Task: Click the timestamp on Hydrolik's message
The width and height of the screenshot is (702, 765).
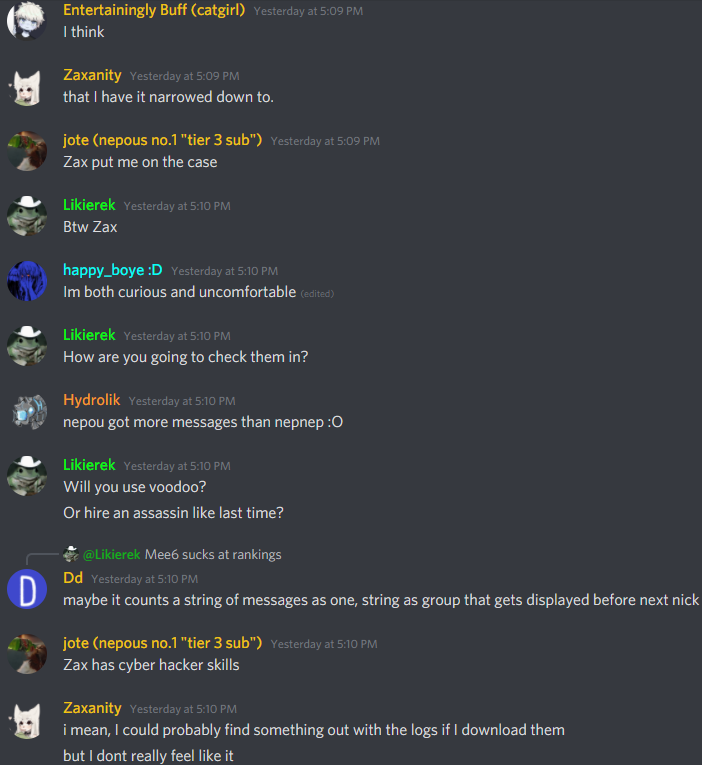Action: [182, 401]
